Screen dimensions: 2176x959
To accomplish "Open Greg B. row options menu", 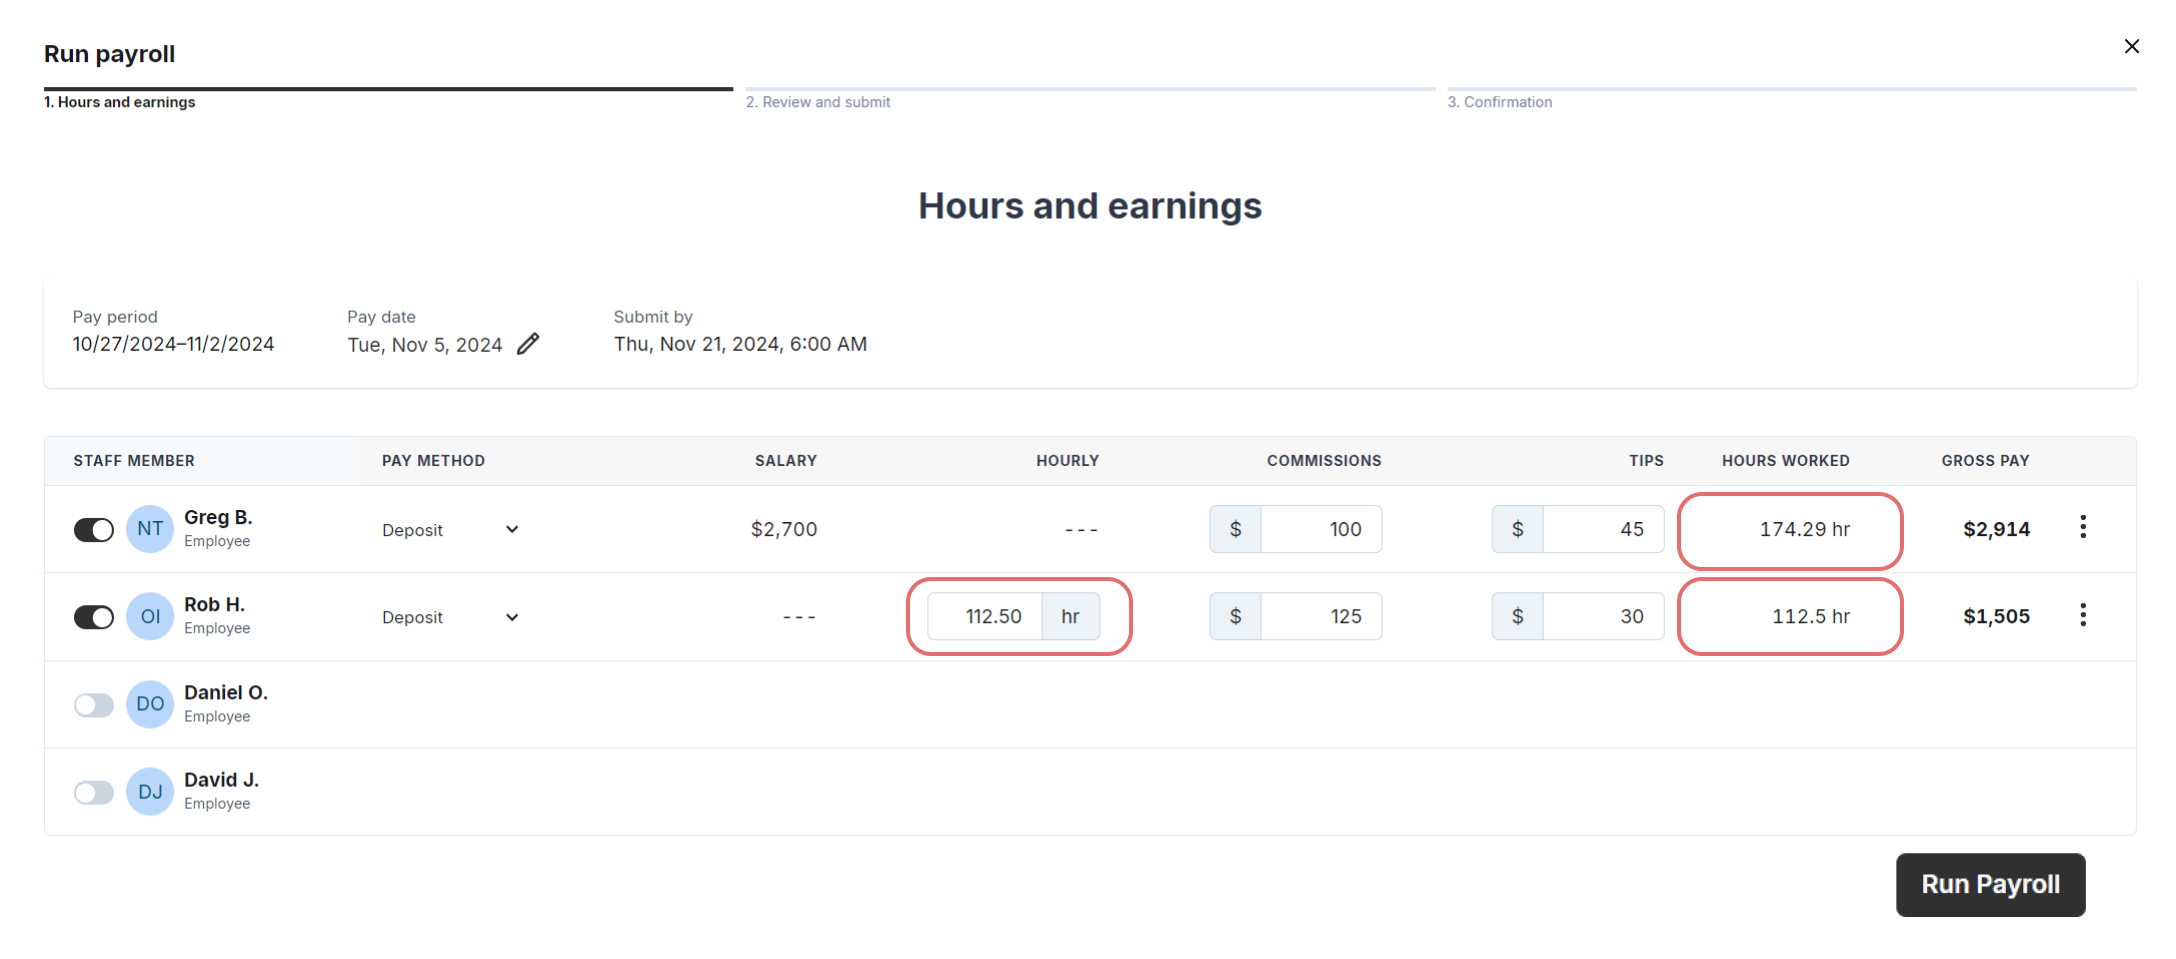I will pos(2083,527).
